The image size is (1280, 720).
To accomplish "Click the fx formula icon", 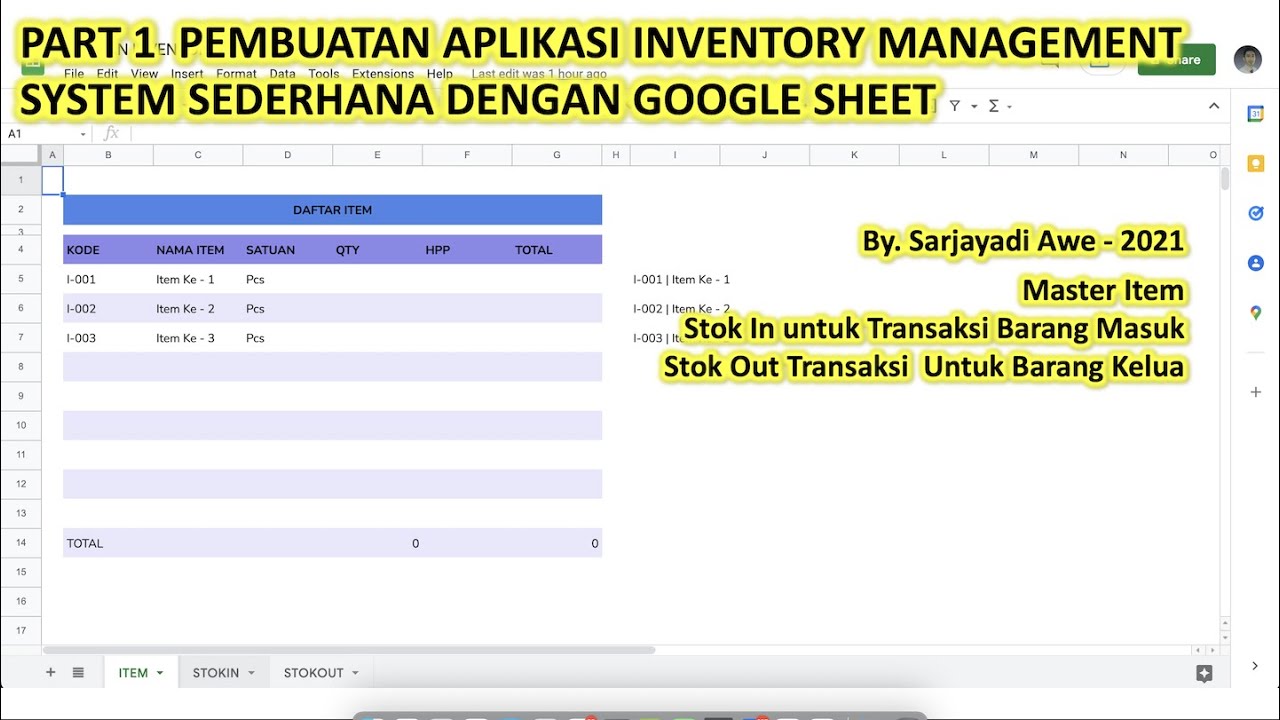I will 111,133.
